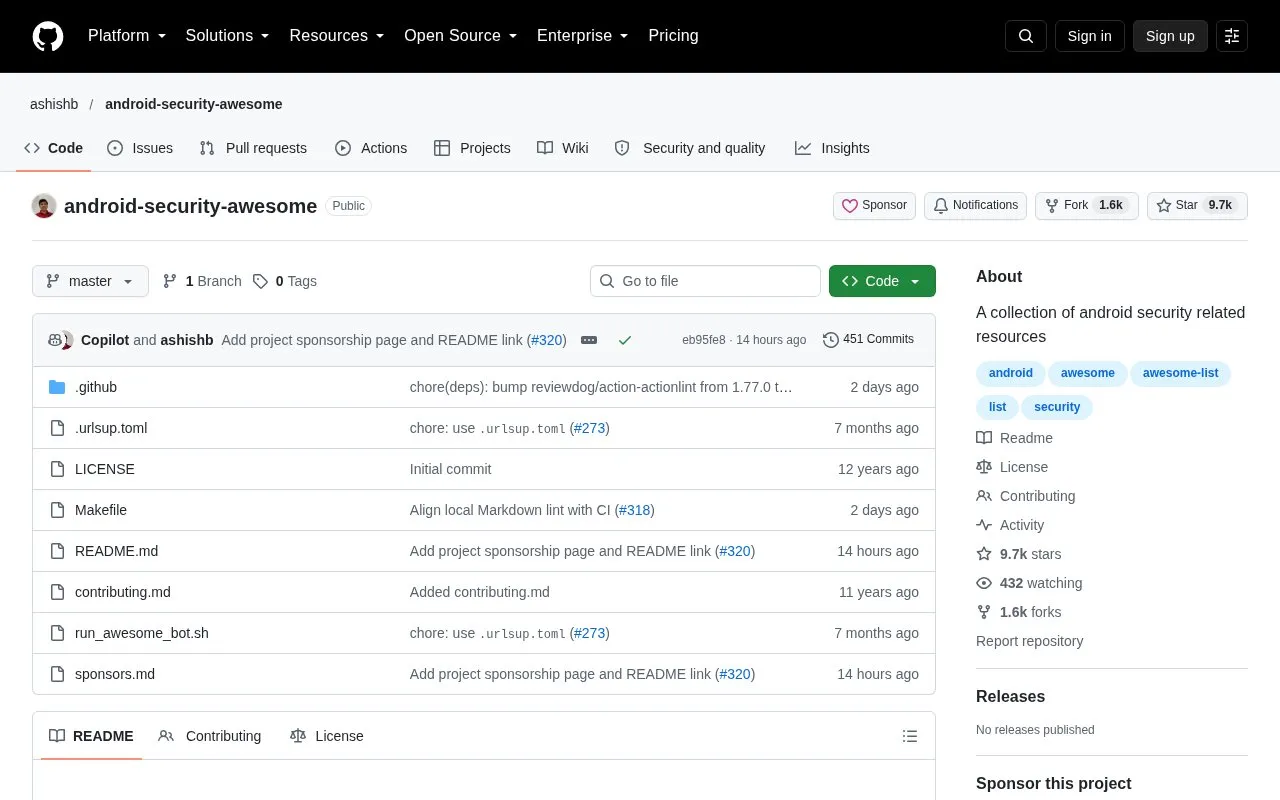Click the Sign up button
The width and height of the screenshot is (1280, 800).
click(x=1170, y=36)
